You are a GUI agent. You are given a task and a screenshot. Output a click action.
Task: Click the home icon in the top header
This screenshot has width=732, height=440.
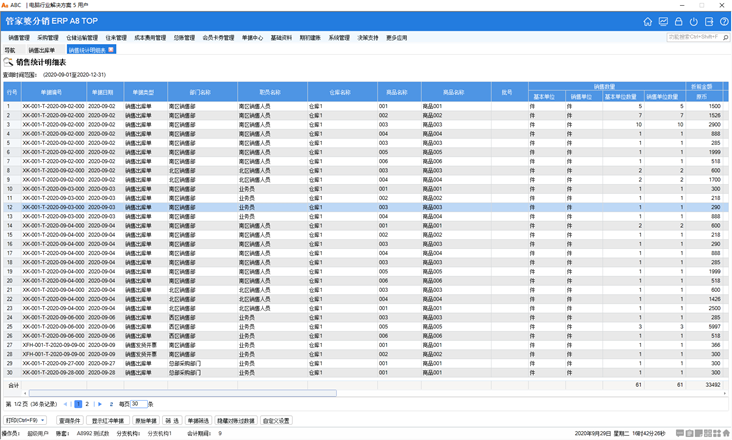click(647, 21)
